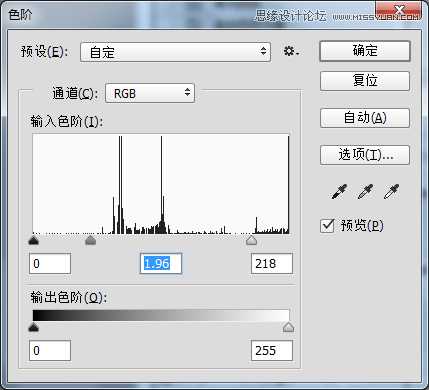
Task: Click the midtone gamma field 1.96
Action: (x=161, y=263)
